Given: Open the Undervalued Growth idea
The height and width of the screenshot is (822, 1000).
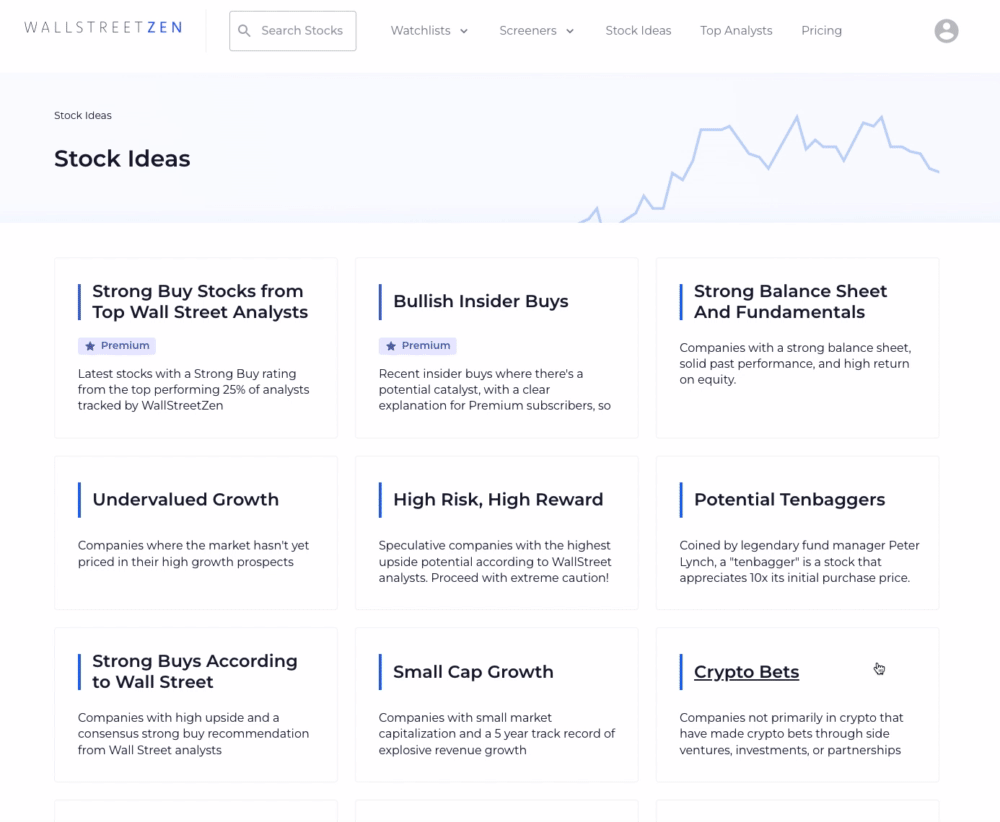Looking at the screenshot, I should 185,500.
